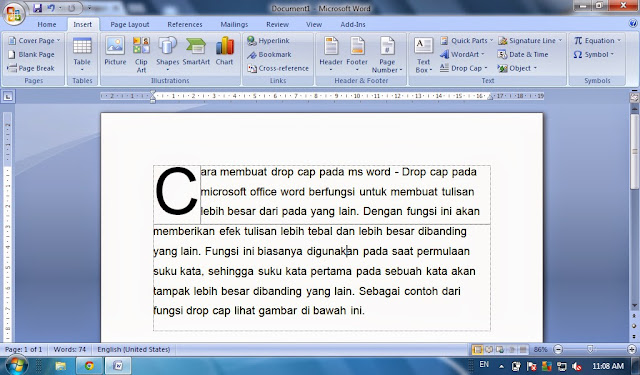Open Drop Cap options
This screenshot has width=640, height=375.
point(464,68)
